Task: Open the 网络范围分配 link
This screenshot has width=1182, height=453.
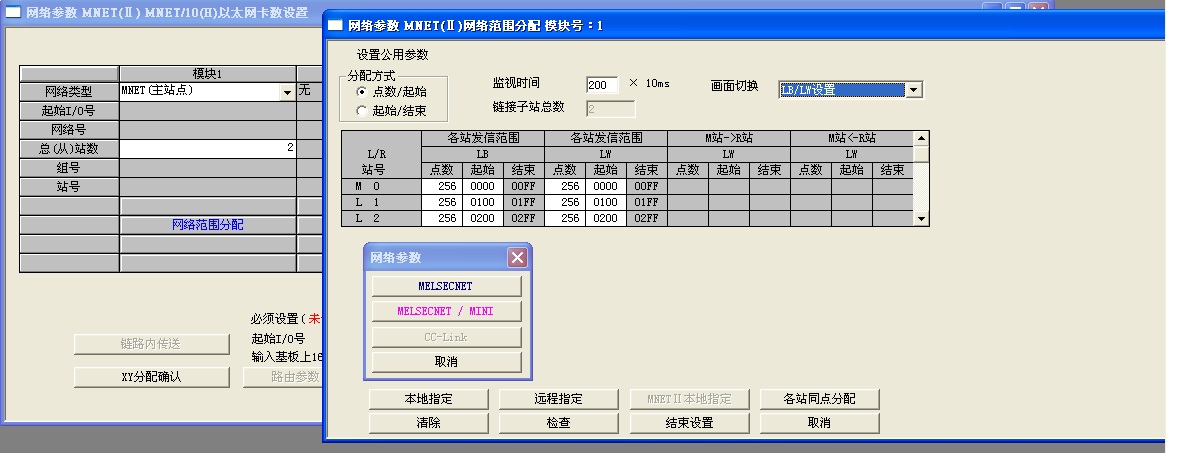Action: [207, 225]
